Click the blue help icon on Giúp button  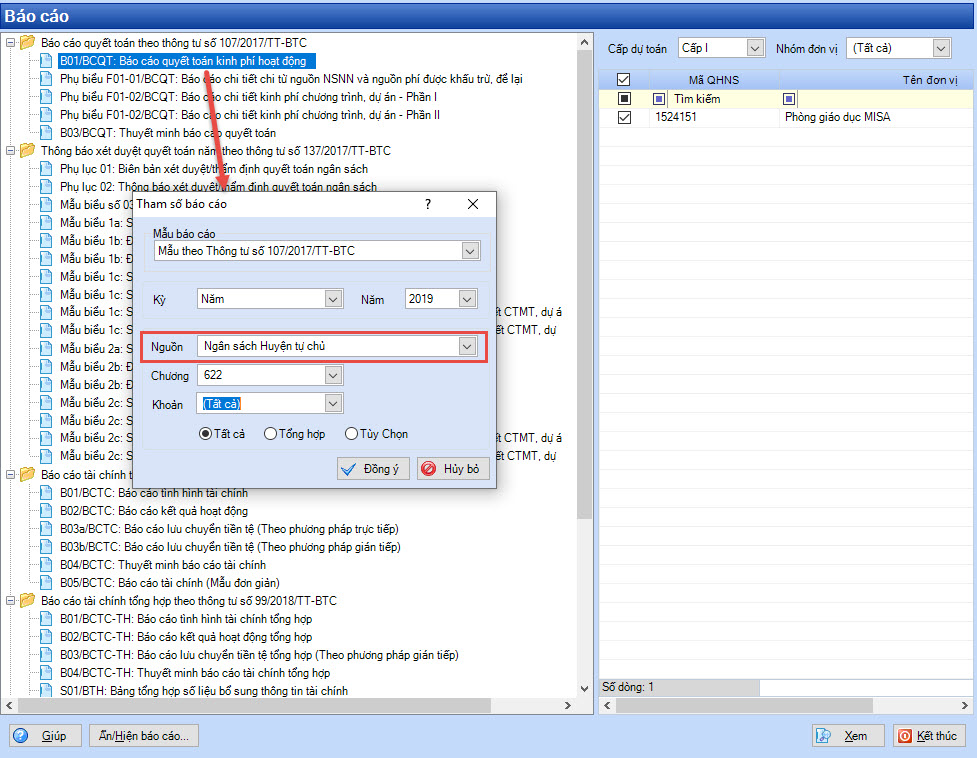pos(20,736)
